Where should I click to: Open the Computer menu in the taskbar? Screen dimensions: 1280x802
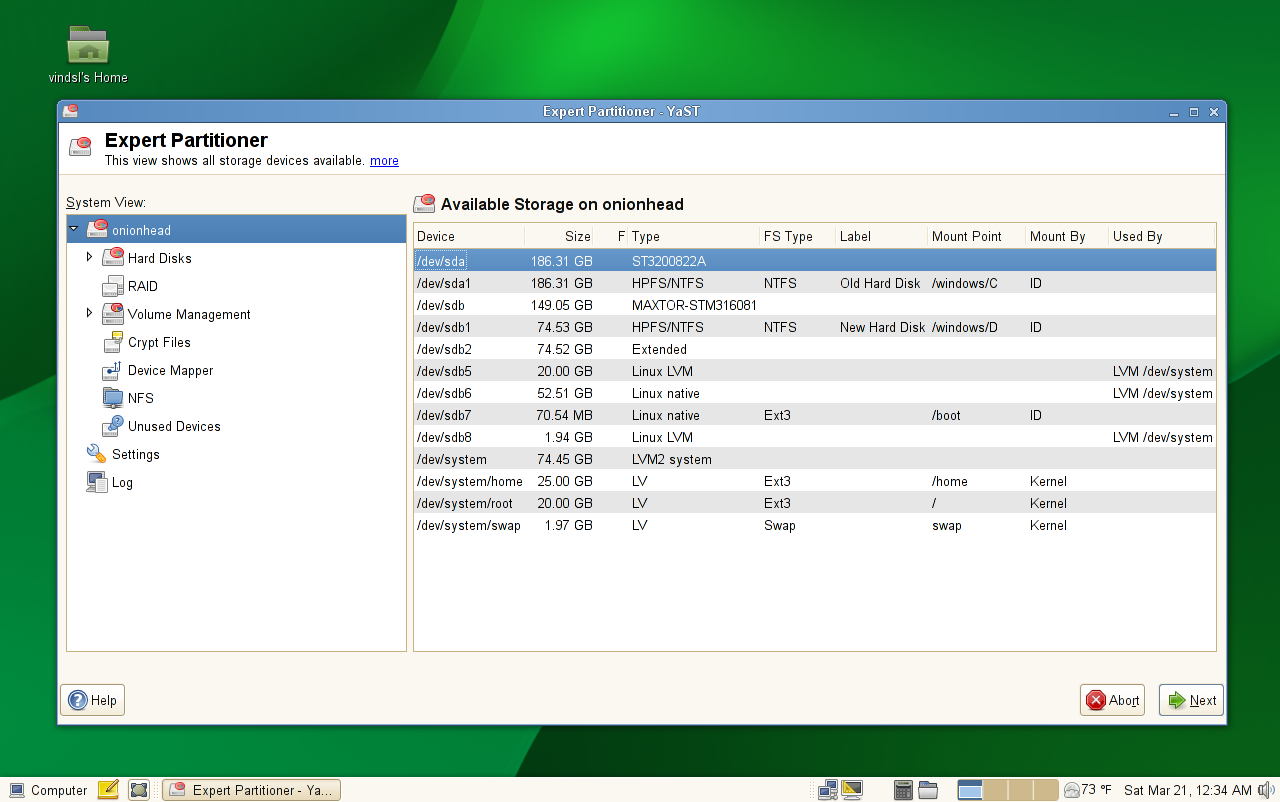click(x=48, y=790)
